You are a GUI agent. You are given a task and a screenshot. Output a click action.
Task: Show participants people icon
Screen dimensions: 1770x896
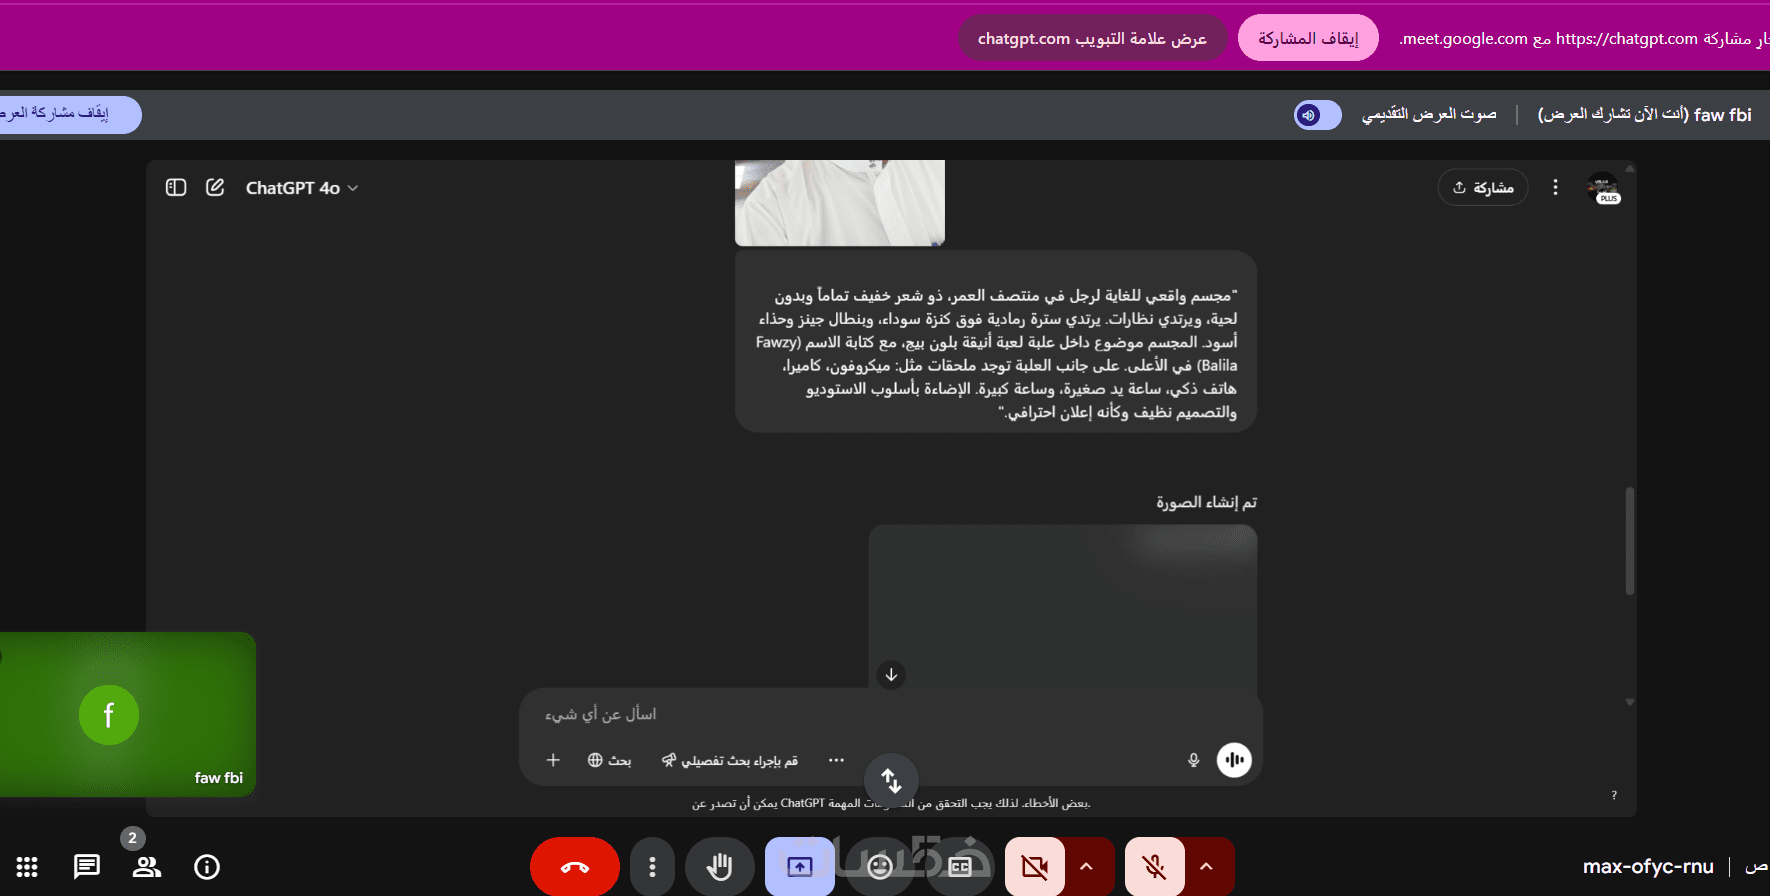(x=147, y=867)
